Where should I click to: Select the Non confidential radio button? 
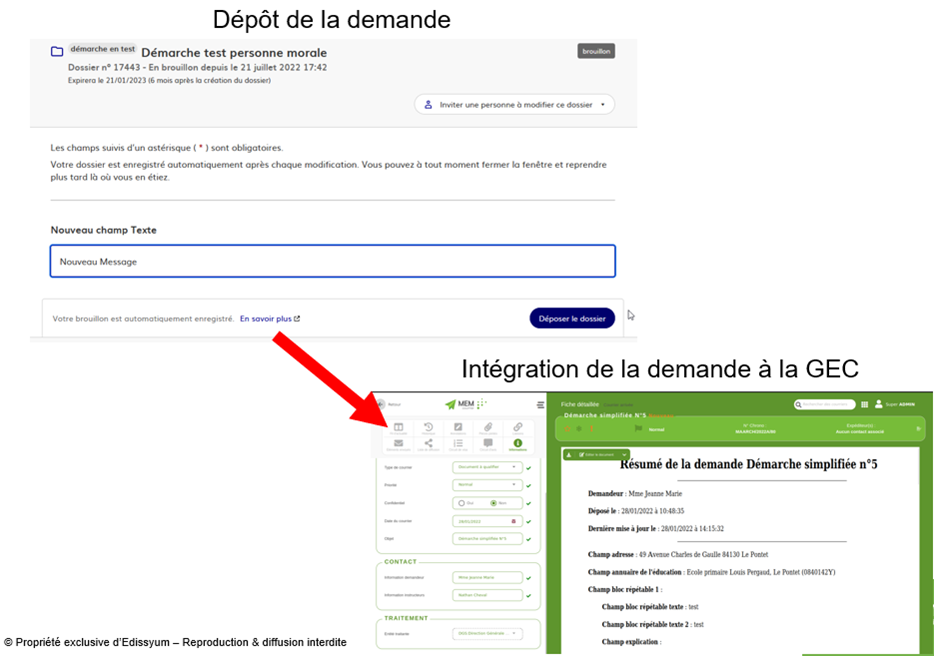493,503
